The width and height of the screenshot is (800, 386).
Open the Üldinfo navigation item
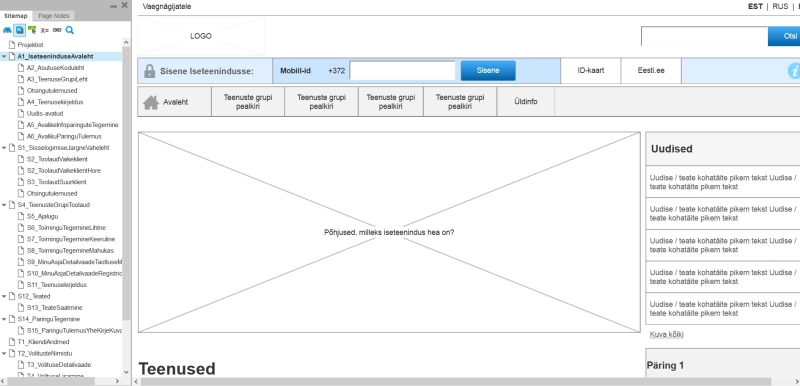526,102
